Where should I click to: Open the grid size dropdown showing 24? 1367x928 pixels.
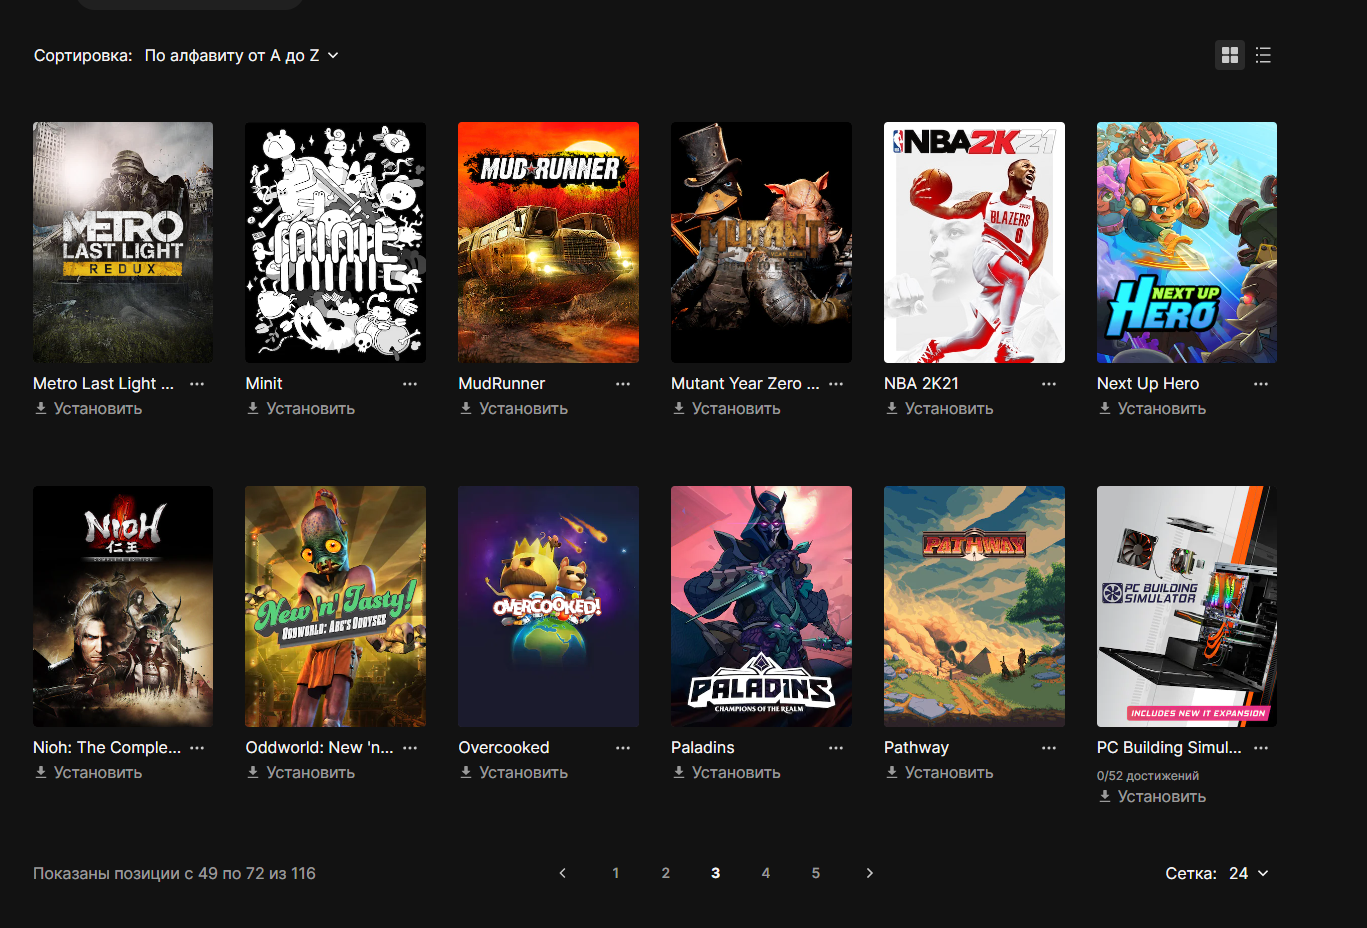(x=1249, y=873)
